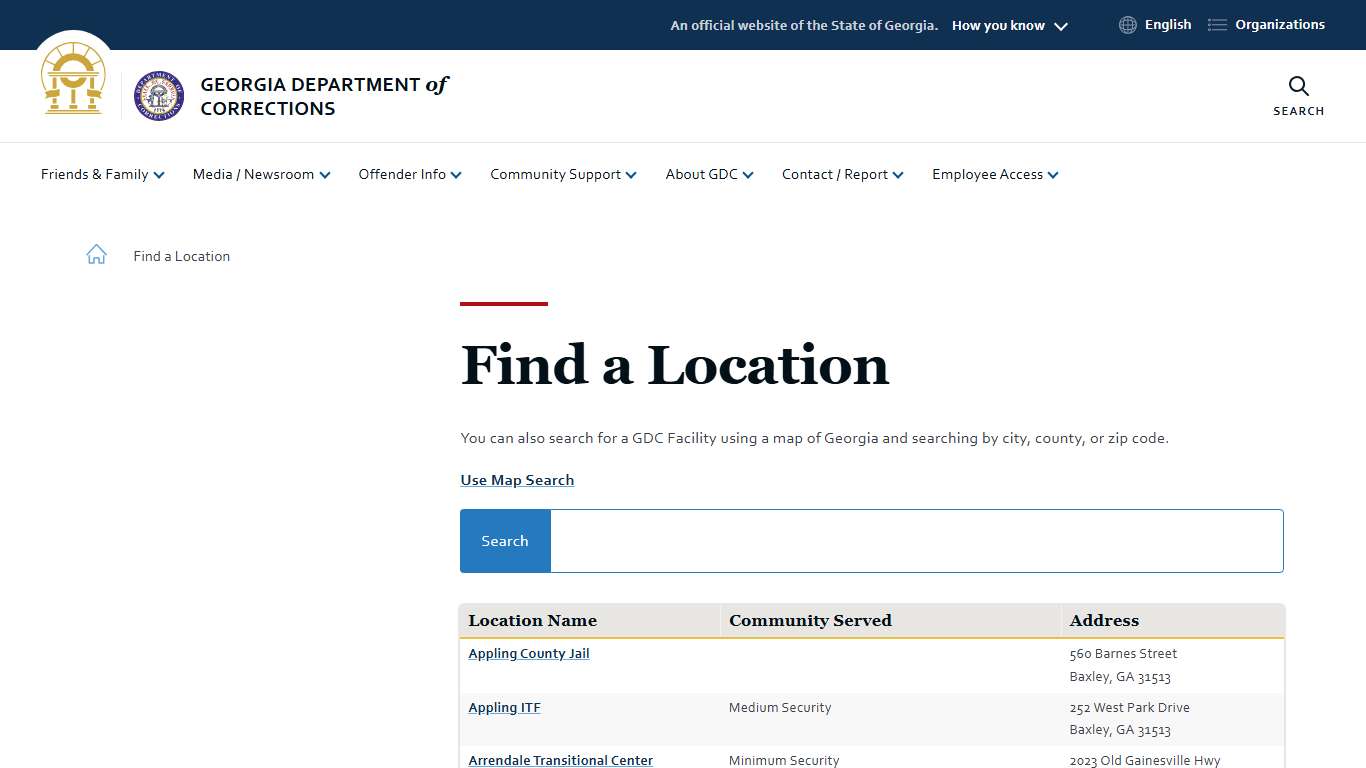Click the globe icon beside English

click(x=1127, y=24)
